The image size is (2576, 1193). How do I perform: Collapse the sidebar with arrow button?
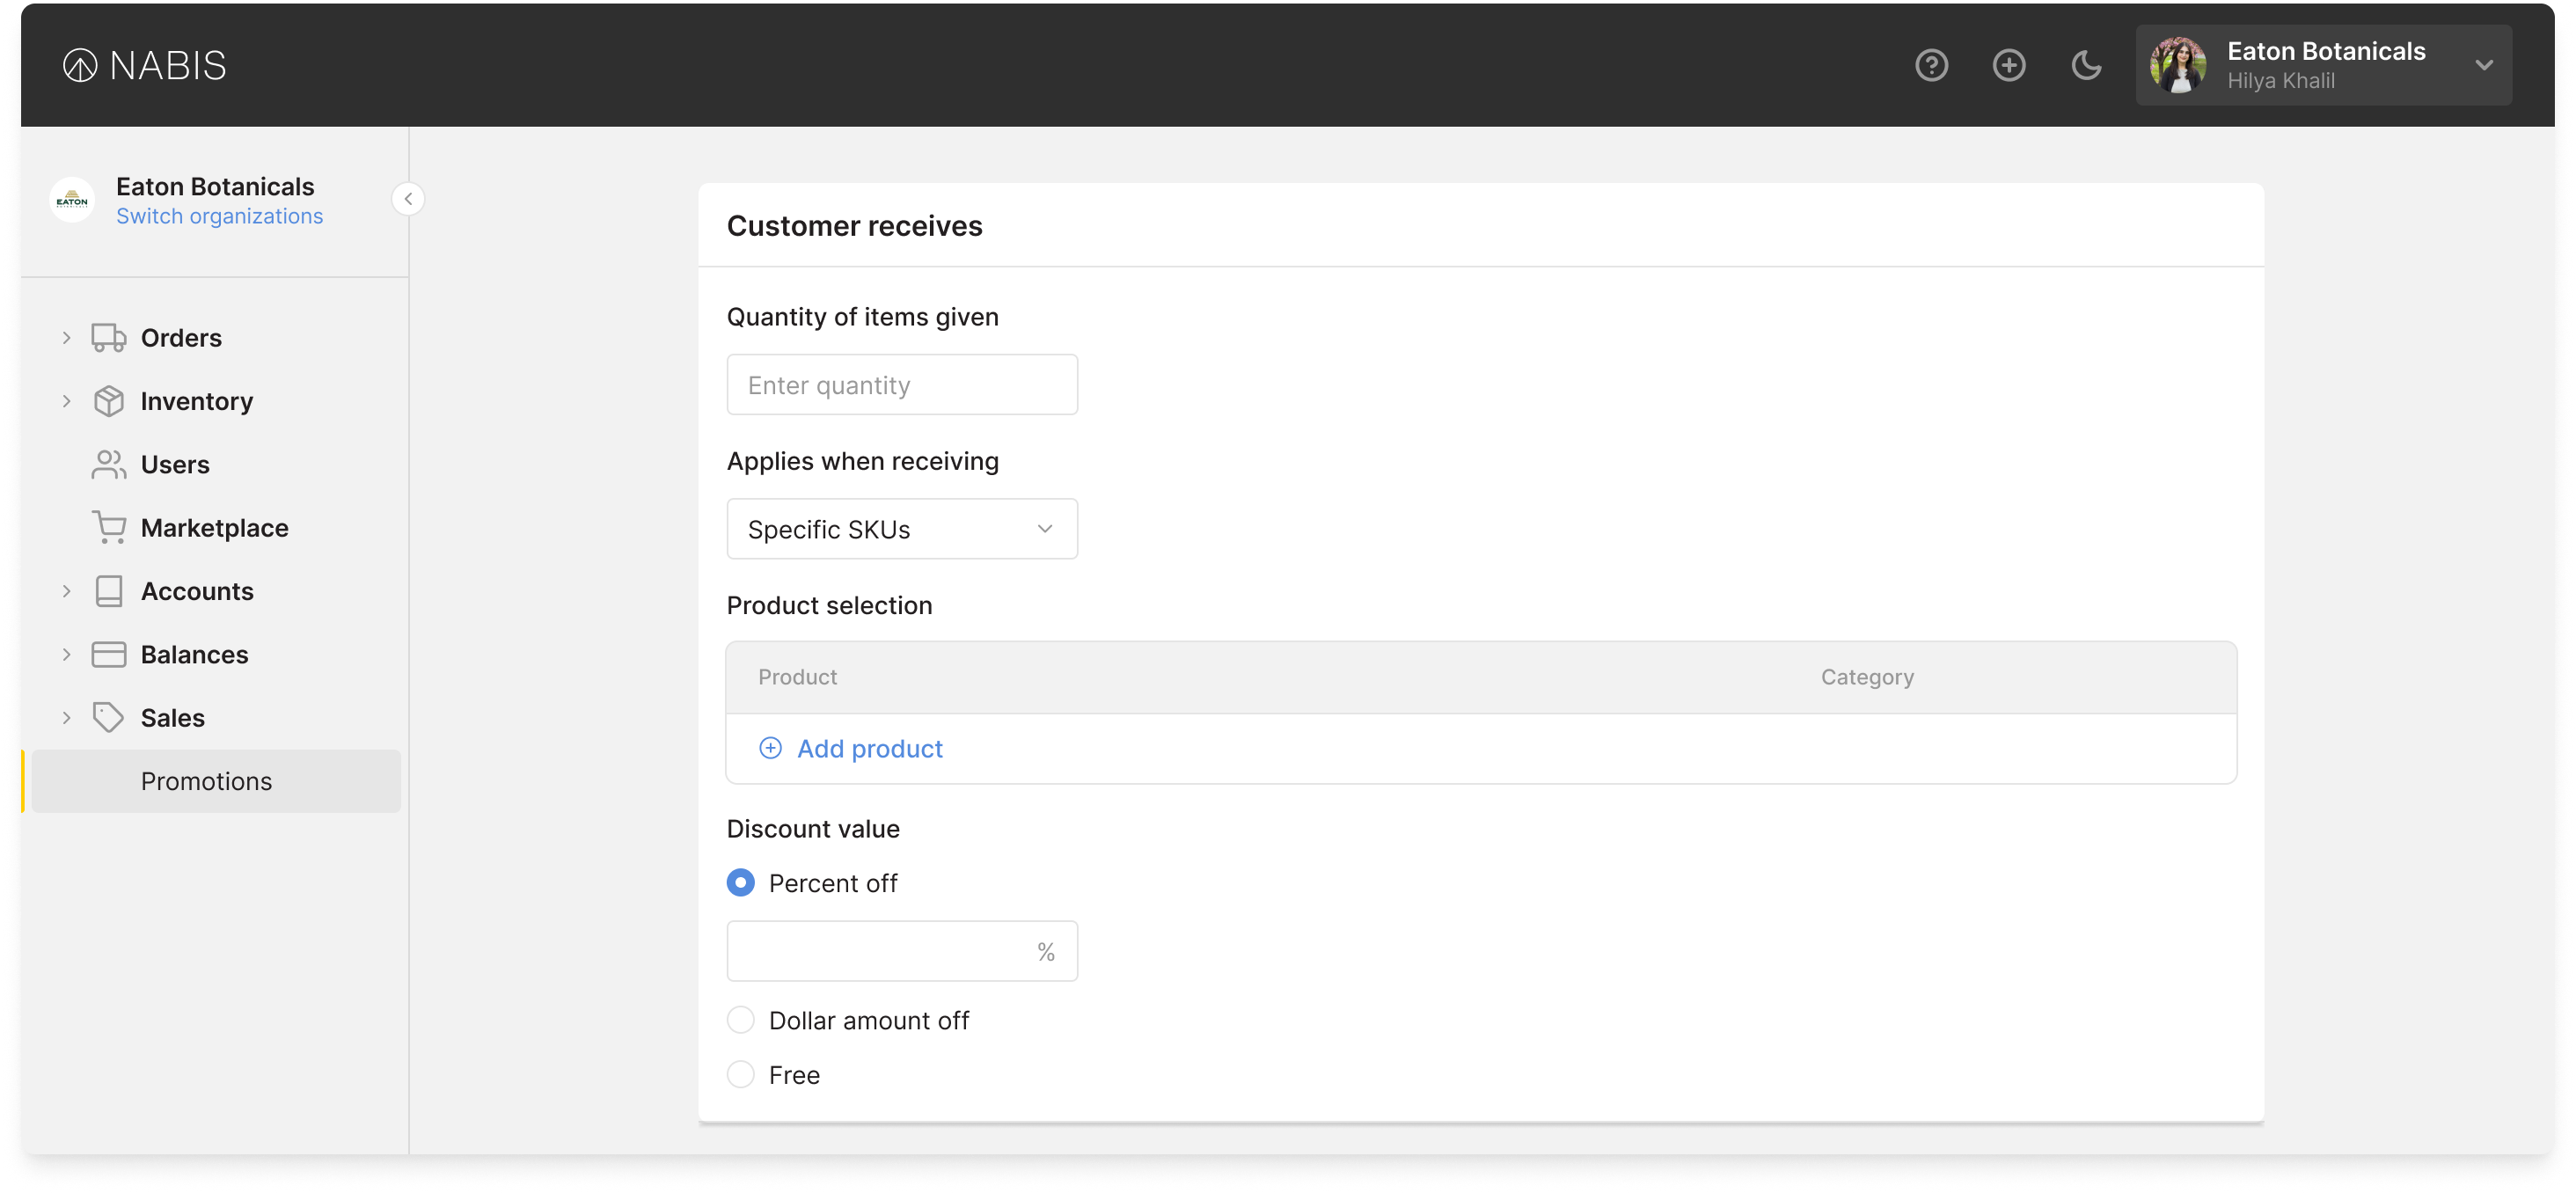click(408, 199)
